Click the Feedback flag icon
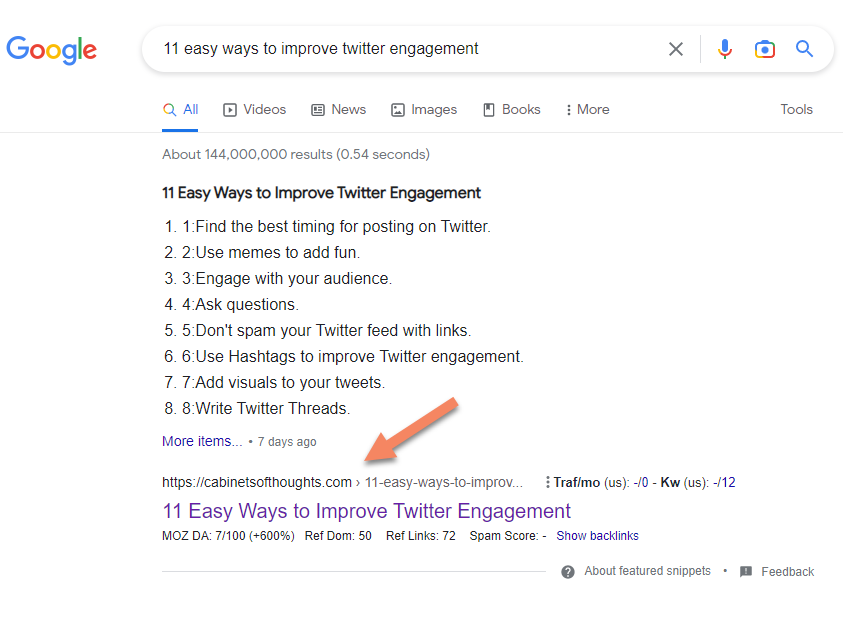843x625 pixels. click(746, 571)
